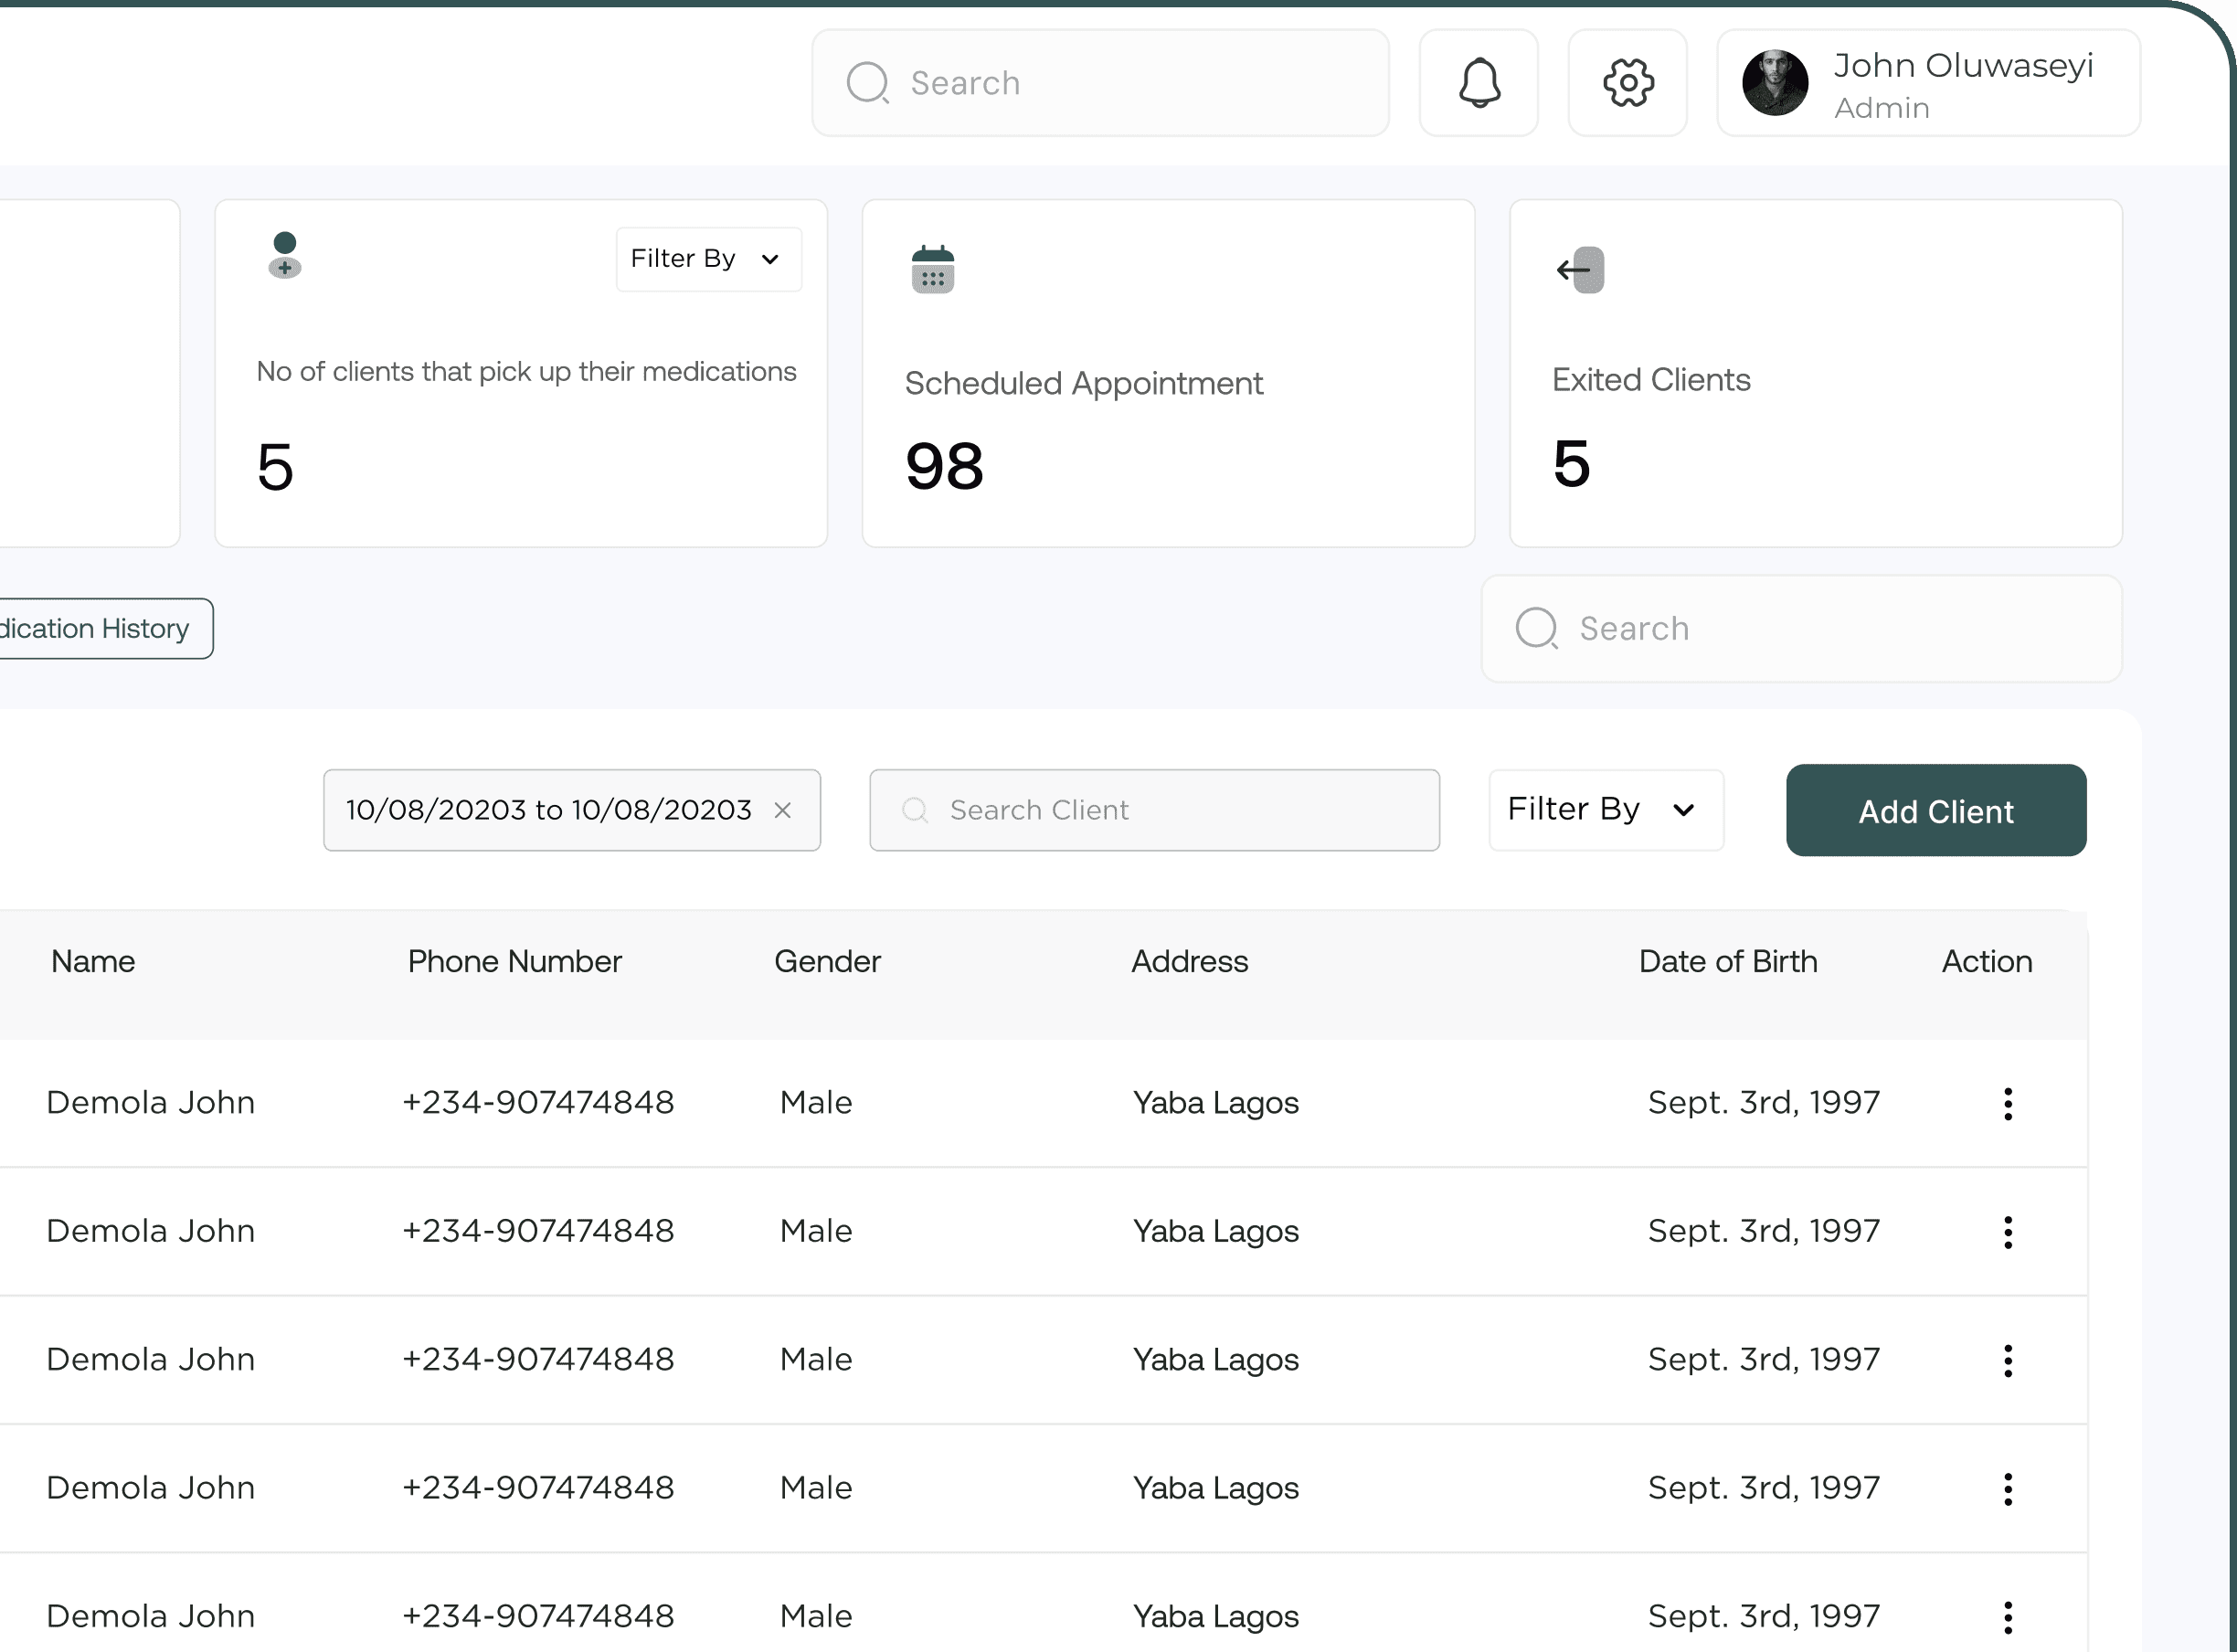
Task: Click the Scheduled Appointment calendar icon
Action: (933, 269)
